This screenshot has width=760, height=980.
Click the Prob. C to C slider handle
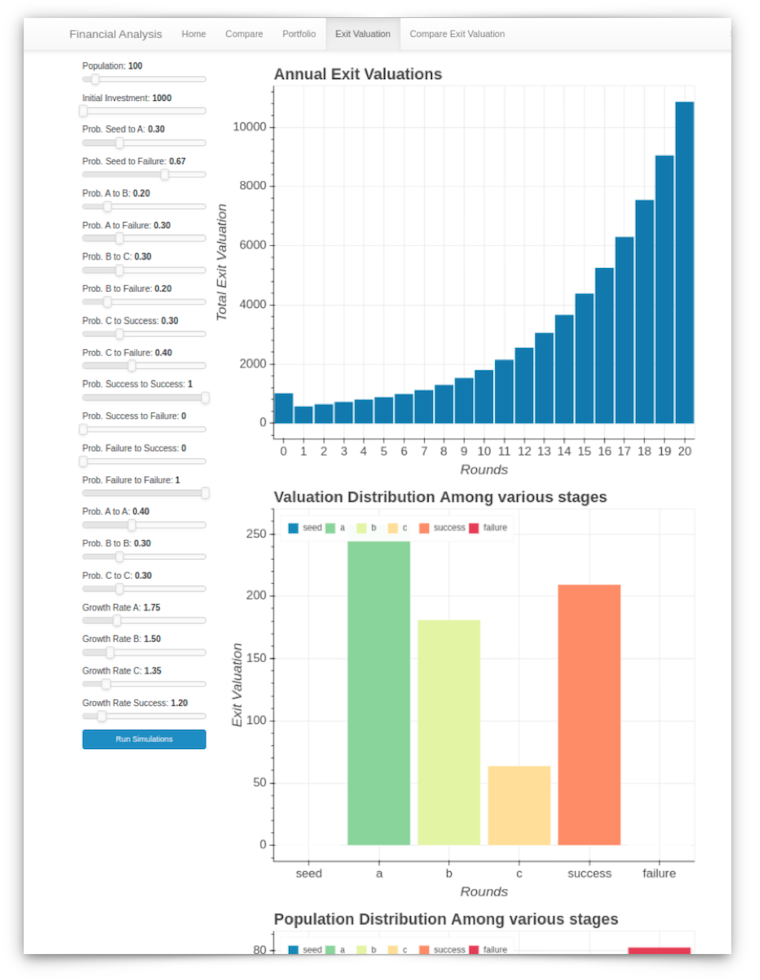click(x=119, y=589)
